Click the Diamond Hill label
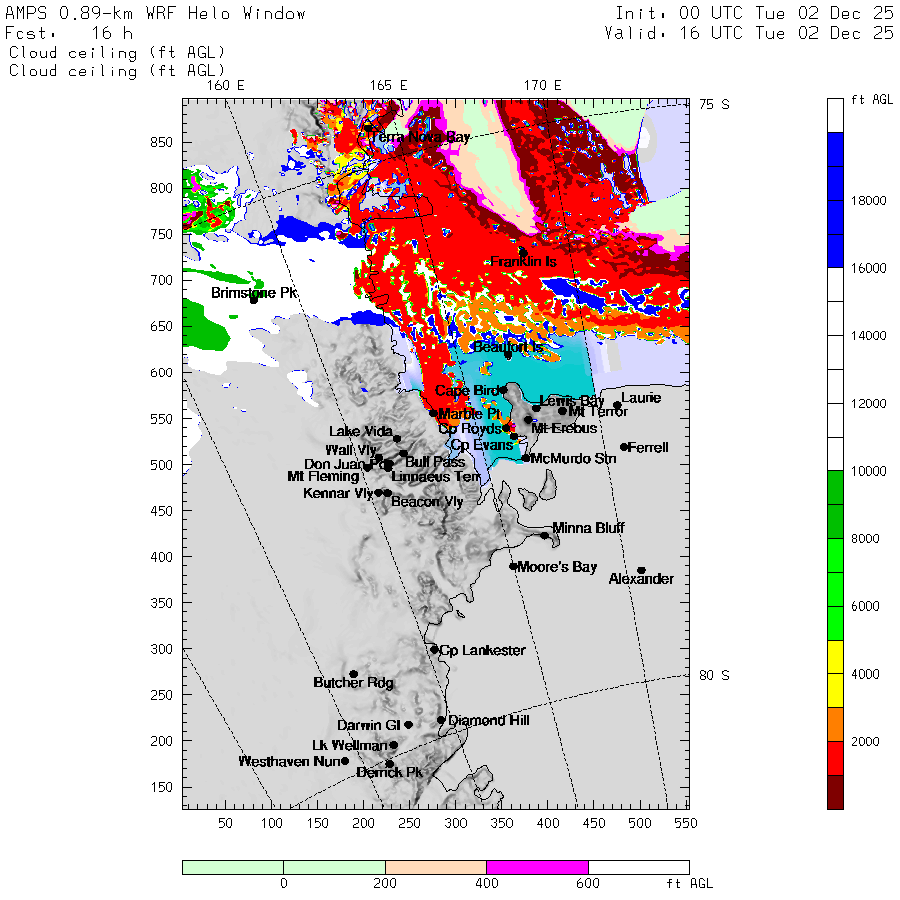The image size is (900, 900). click(488, 720)
